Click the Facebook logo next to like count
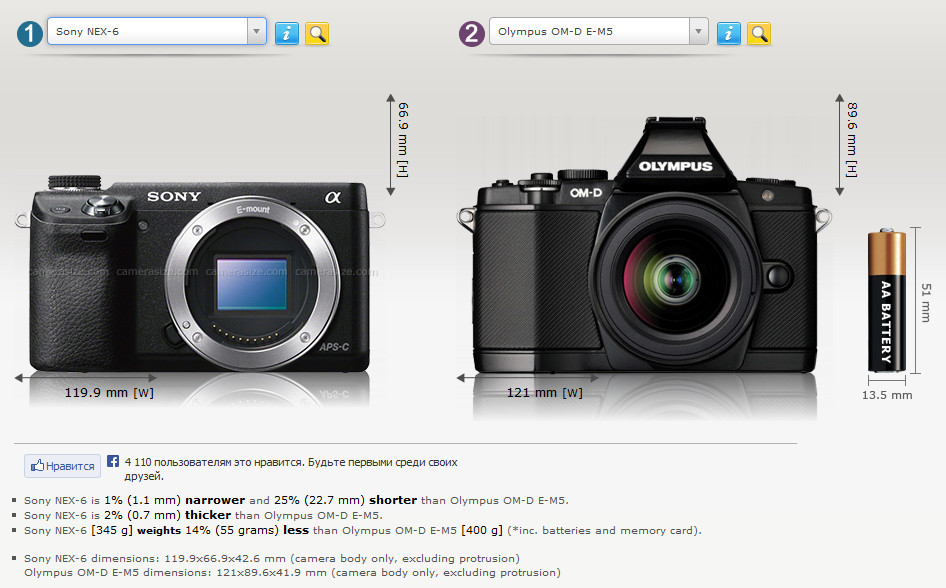Screen dimensions: 946x588 click(113, 462)
